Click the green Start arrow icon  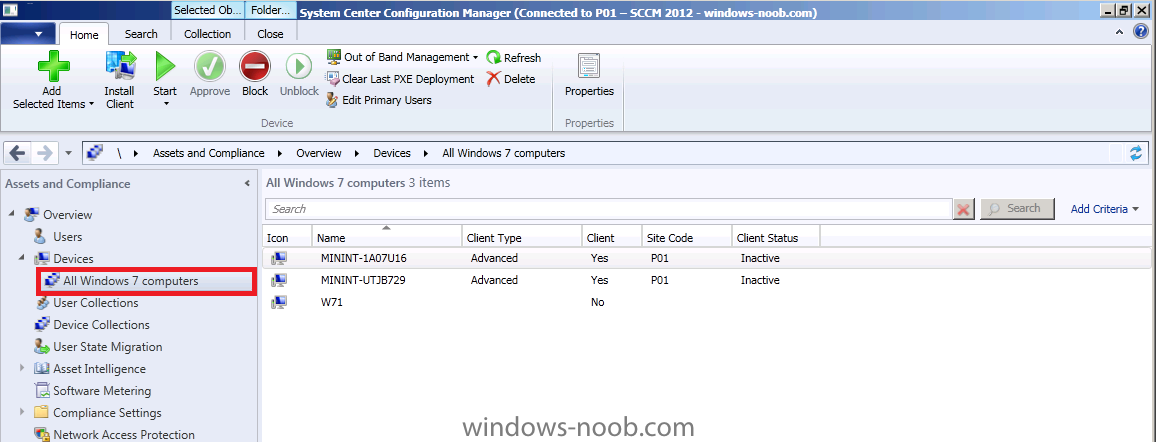[165, 66]
